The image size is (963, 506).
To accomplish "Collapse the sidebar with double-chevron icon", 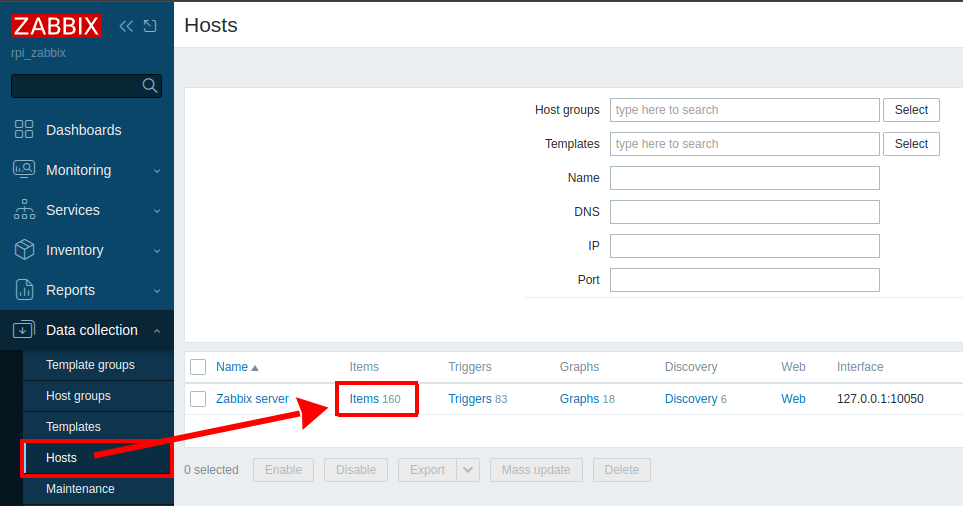I will [126, 26].
